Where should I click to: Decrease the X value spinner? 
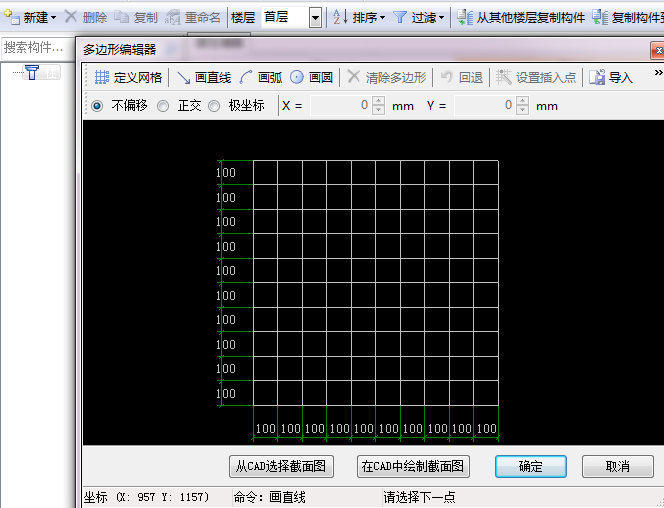point(379,110)
